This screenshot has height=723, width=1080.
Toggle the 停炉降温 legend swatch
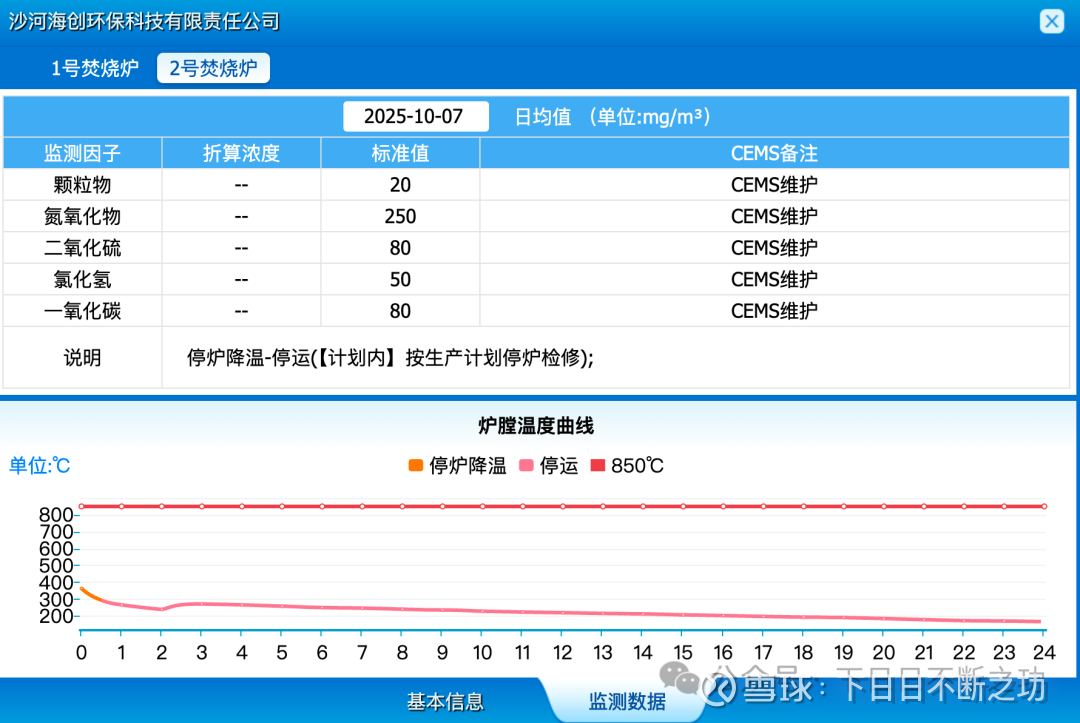(415, 465)
